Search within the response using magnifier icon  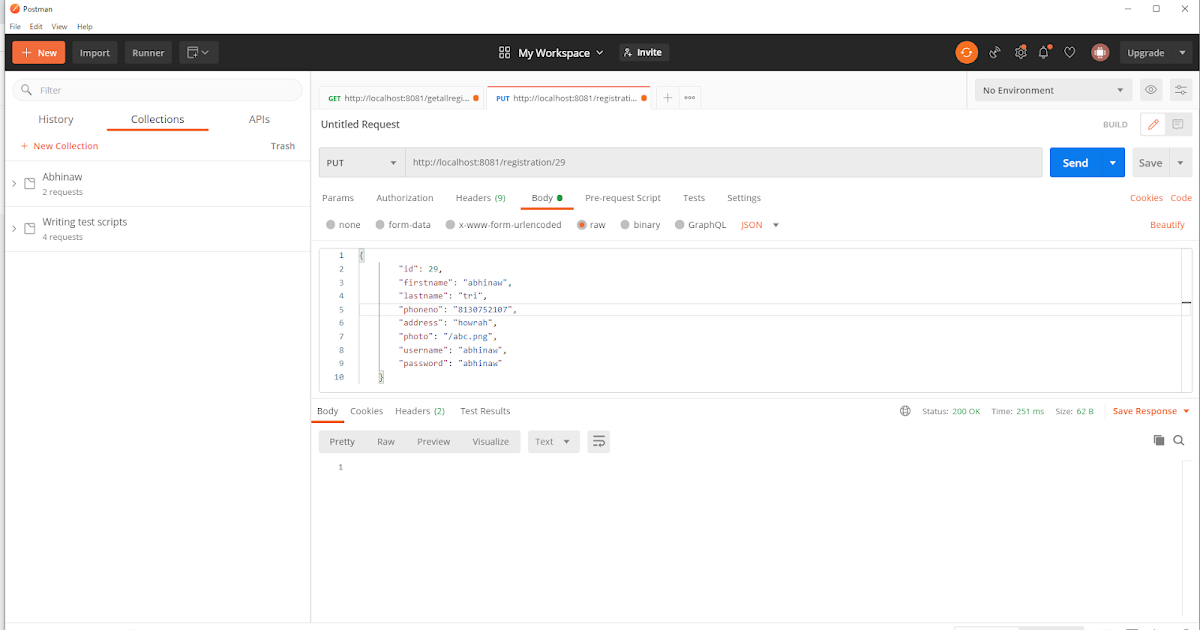[x=1180, y=440]
